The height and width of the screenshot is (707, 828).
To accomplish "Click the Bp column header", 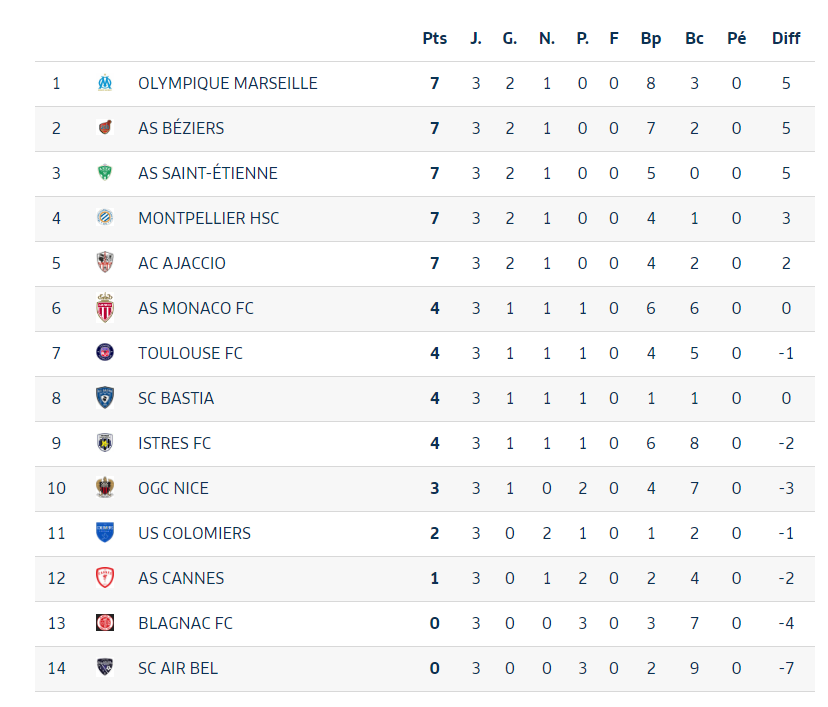I will click(651, 38).
